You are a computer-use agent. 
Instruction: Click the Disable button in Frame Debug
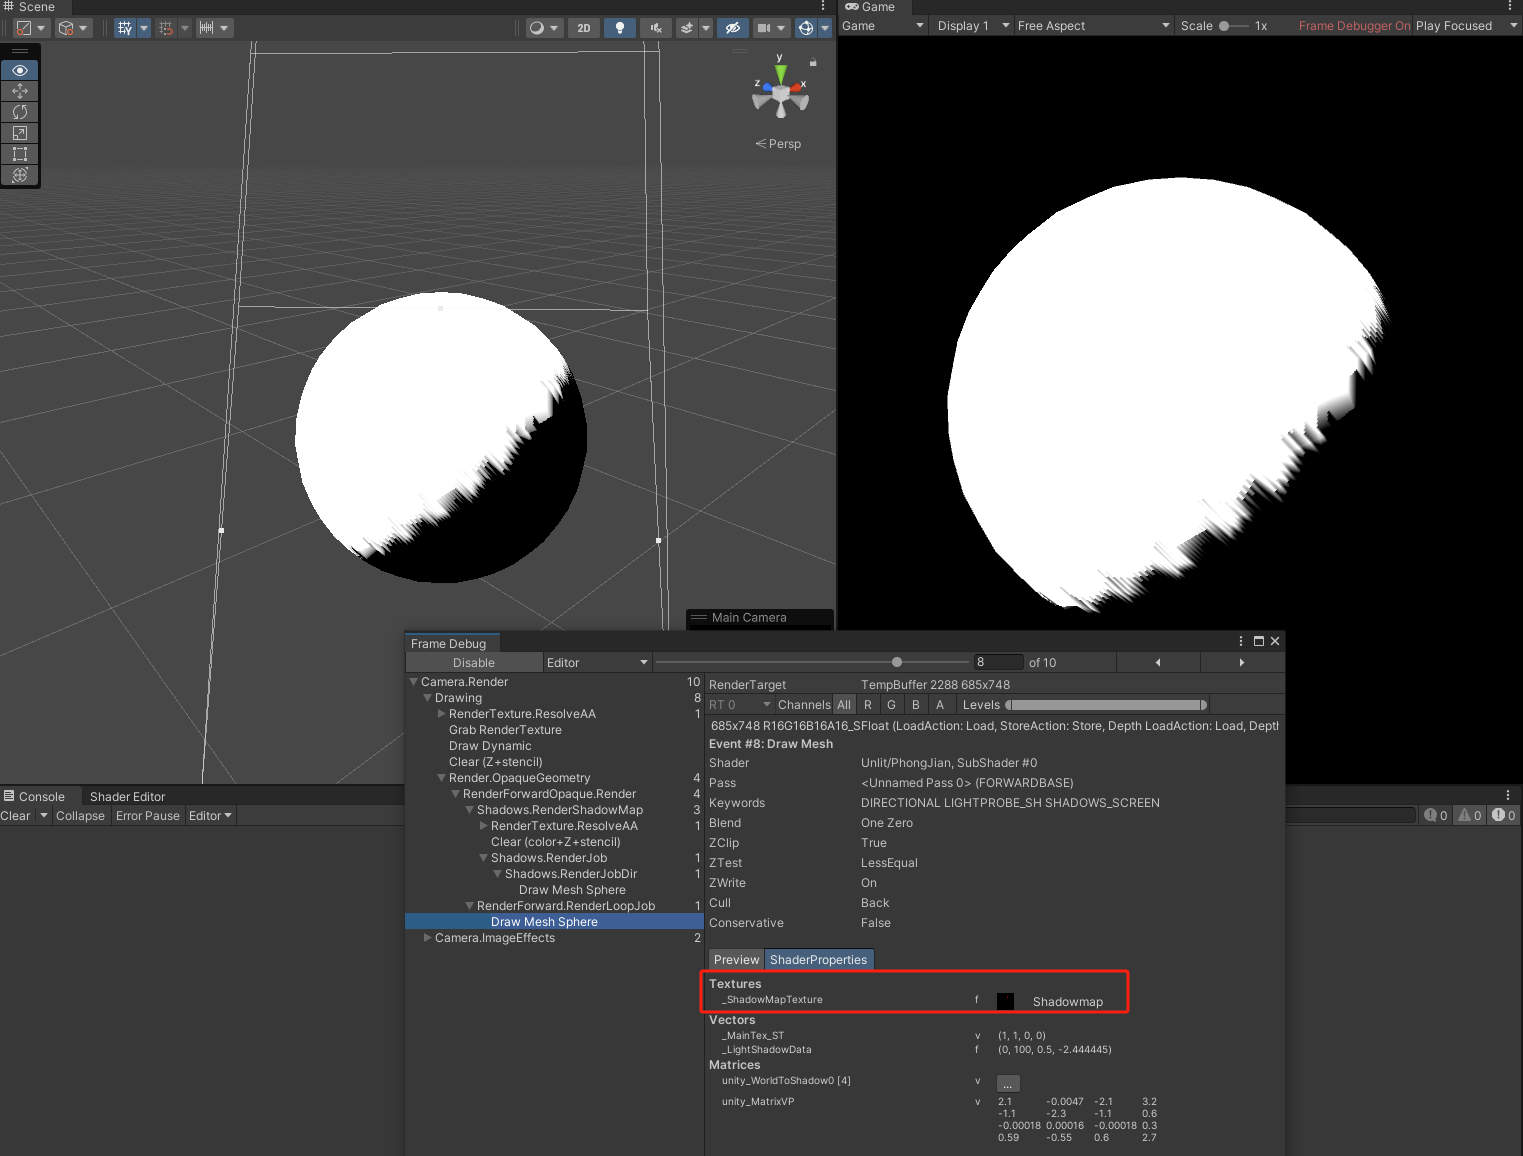(x=474, y=663)
